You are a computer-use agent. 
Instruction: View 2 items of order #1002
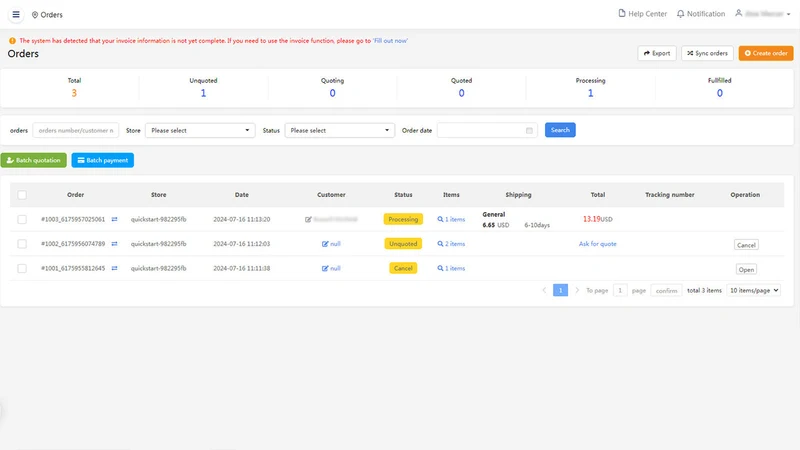click(451, 244)
